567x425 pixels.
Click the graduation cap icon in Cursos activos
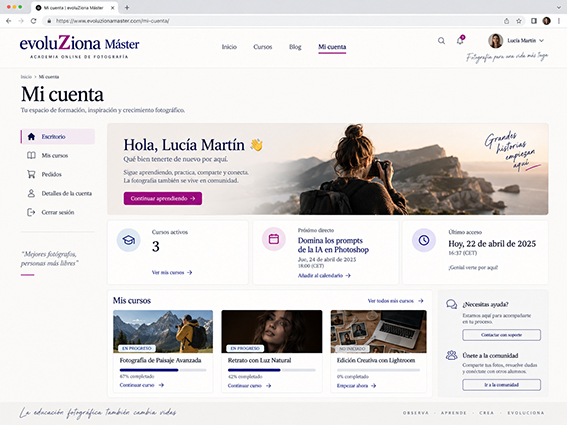pos(128,240)
